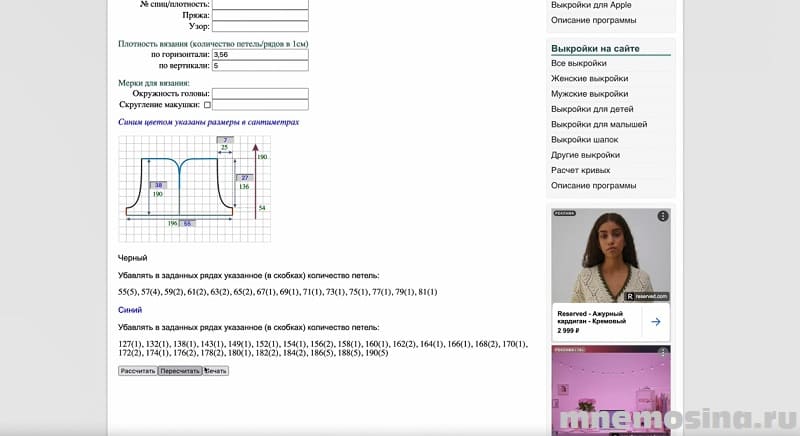Click the Окружность головы input field
The height and width of the screenshot is (436, 800).
pos(260,94)
